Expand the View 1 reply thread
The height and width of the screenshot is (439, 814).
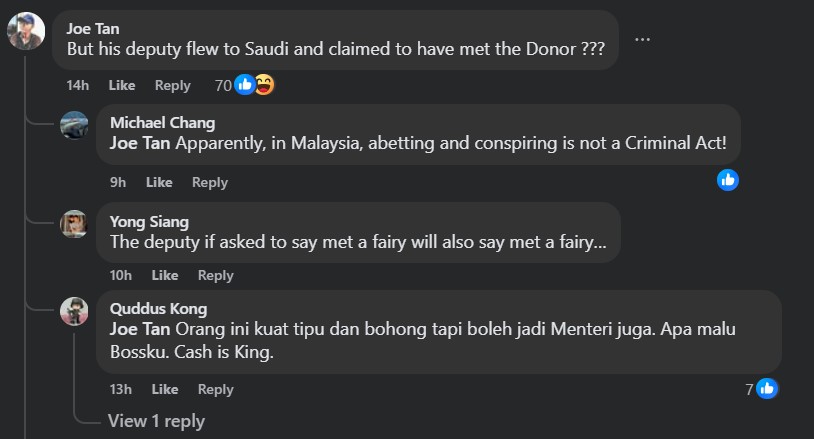pyautogui.click(x=156, y=420)
